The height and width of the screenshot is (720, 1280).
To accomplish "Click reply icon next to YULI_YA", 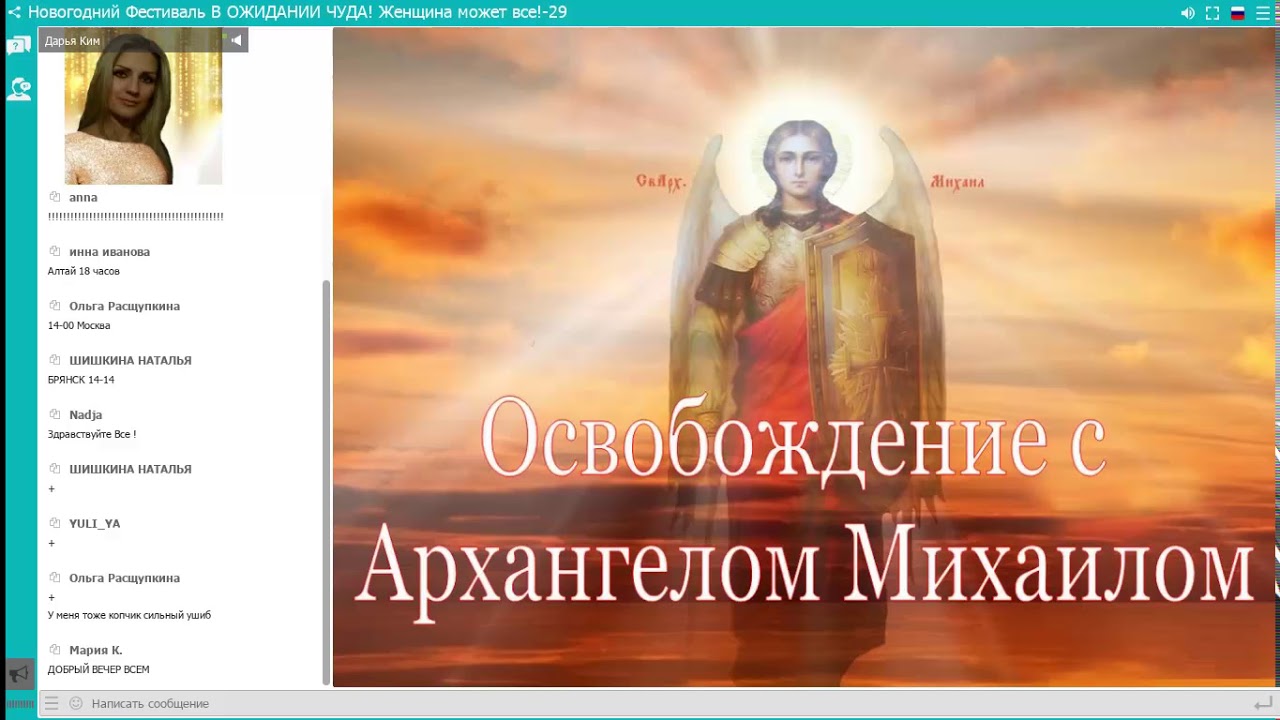I will pyautogui.click(x=55, y=522).
